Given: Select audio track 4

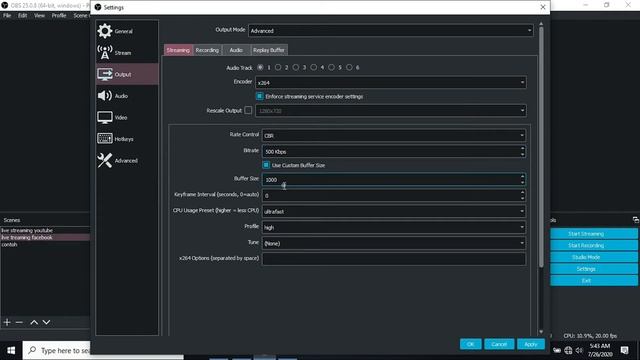Looking at the screenshot, I should tap(313, 67).
